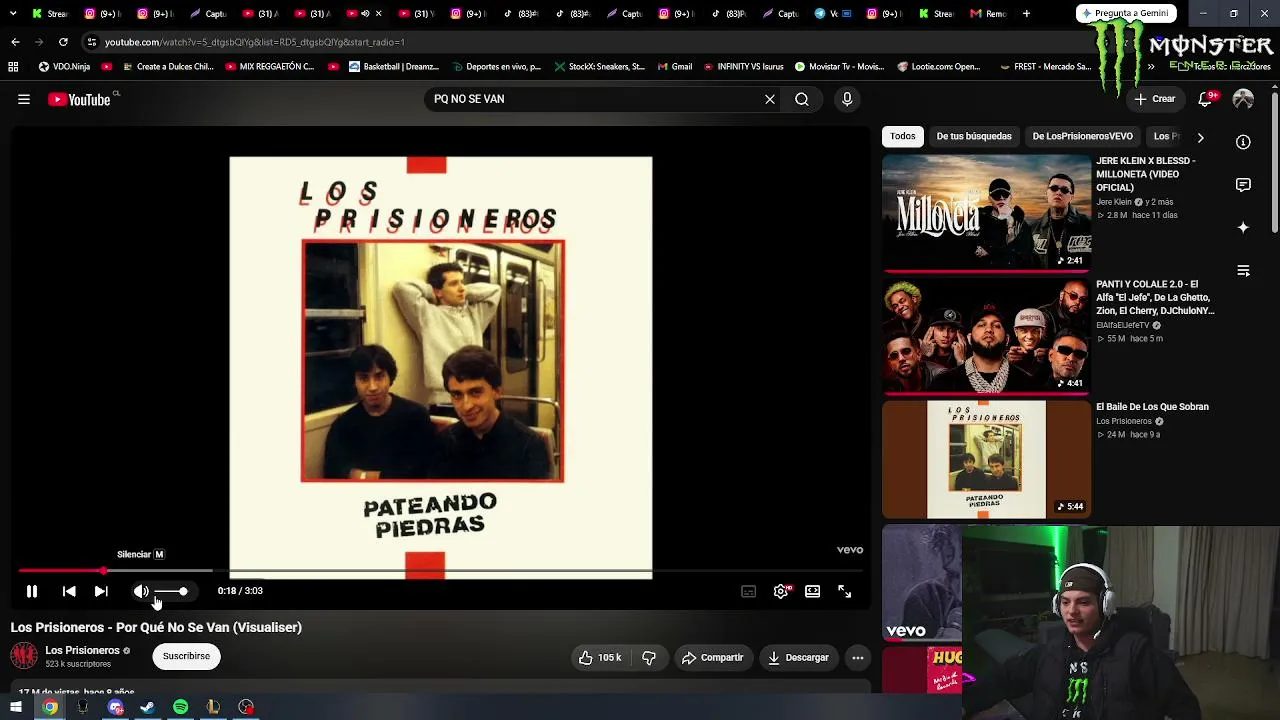Open Spotify from the taskbar

pyautogui.click(x=180, y=707)
